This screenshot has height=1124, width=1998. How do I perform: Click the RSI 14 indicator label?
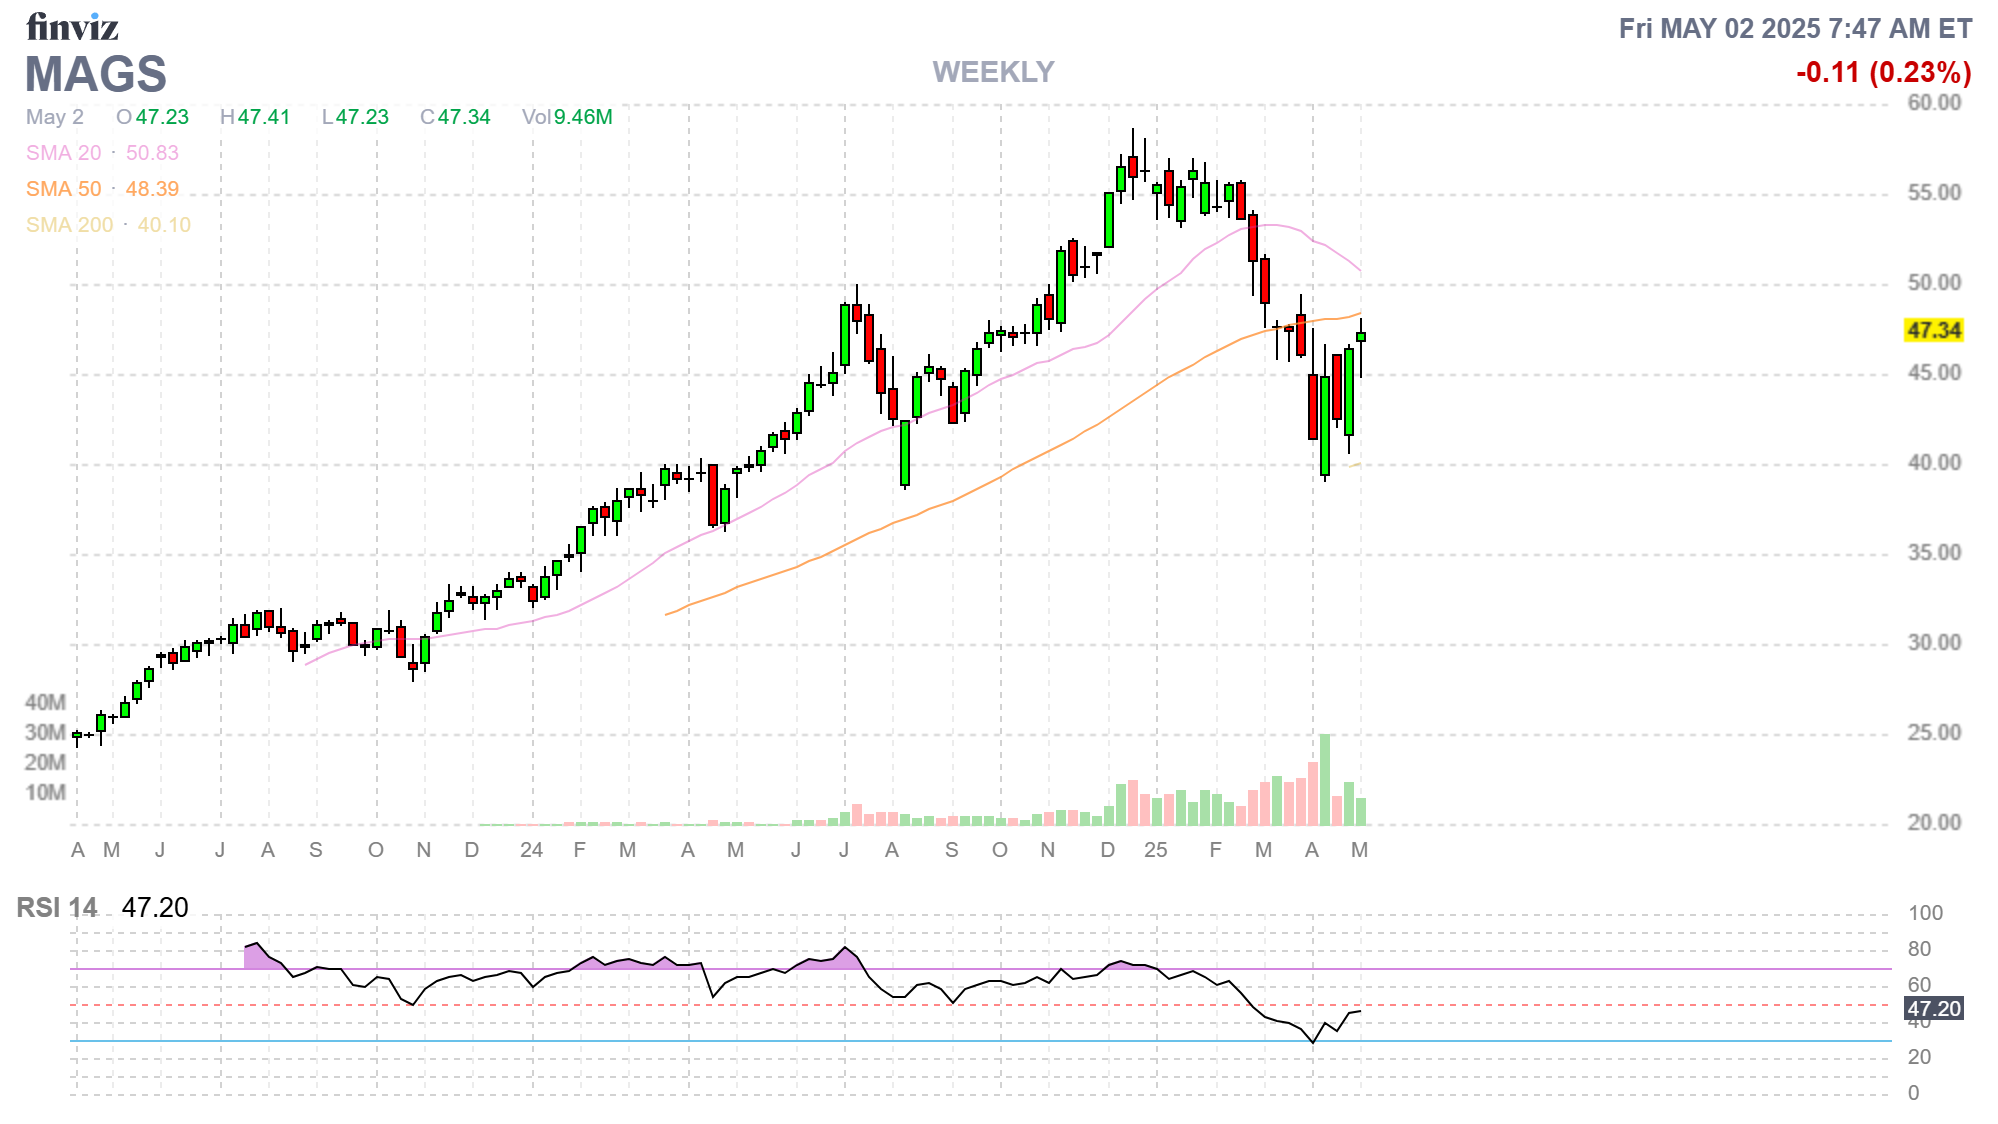(57, 908)
